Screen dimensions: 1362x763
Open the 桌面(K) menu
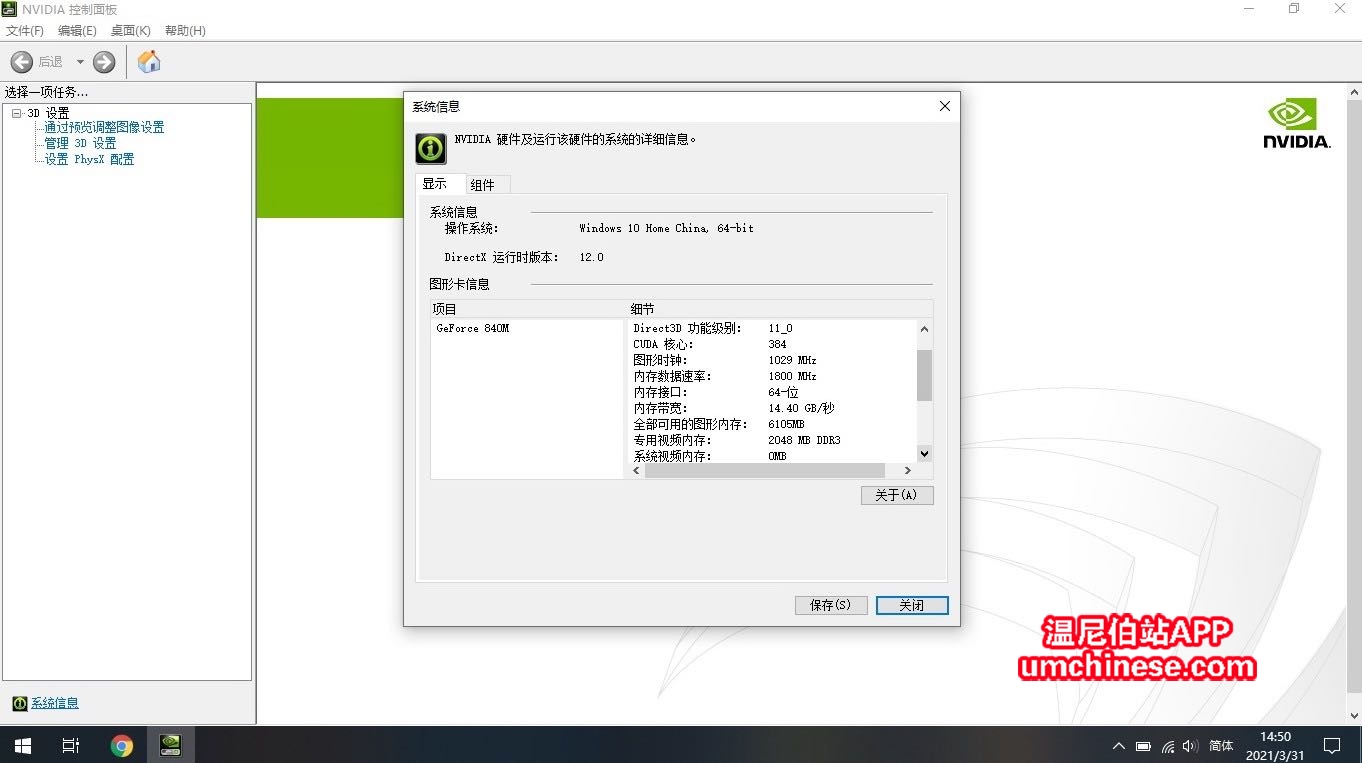(130, 31)
